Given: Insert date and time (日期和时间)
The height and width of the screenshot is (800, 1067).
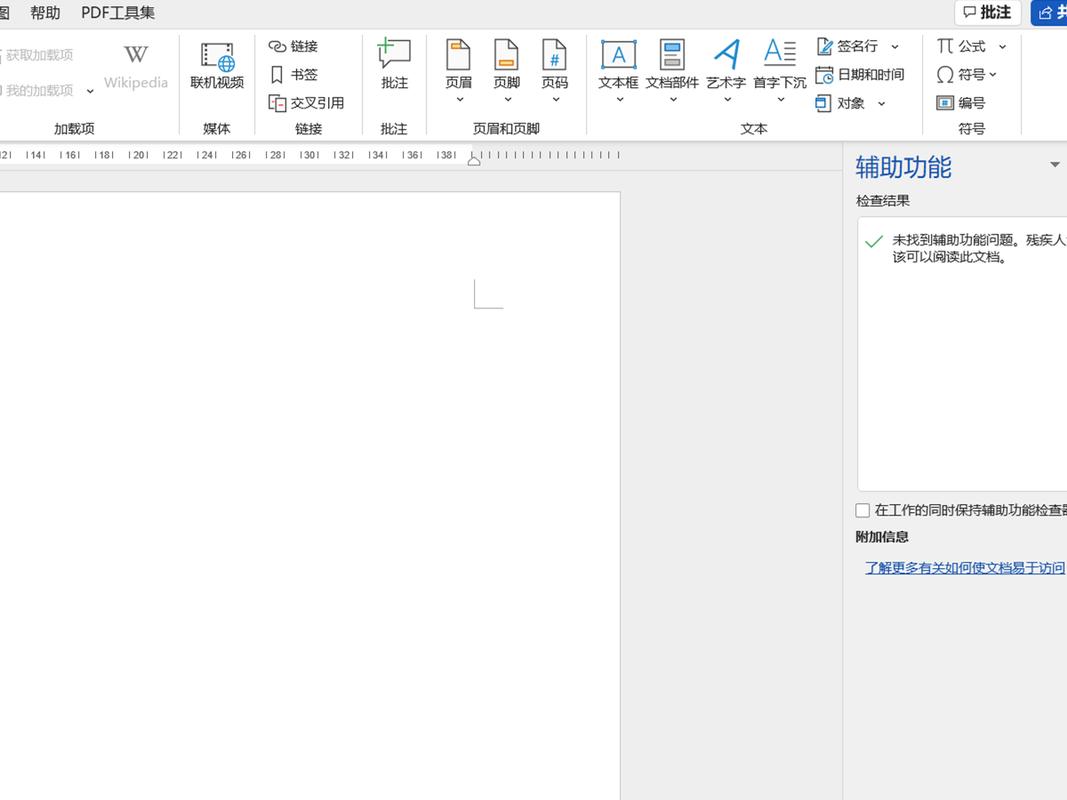Looking at the screenshot, I should (x=860, y=75).
